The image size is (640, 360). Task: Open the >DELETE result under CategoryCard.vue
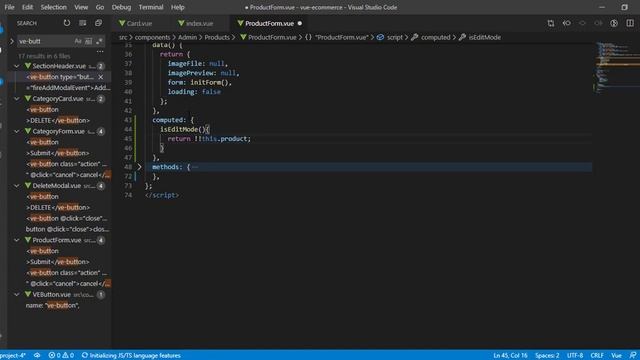58,120
